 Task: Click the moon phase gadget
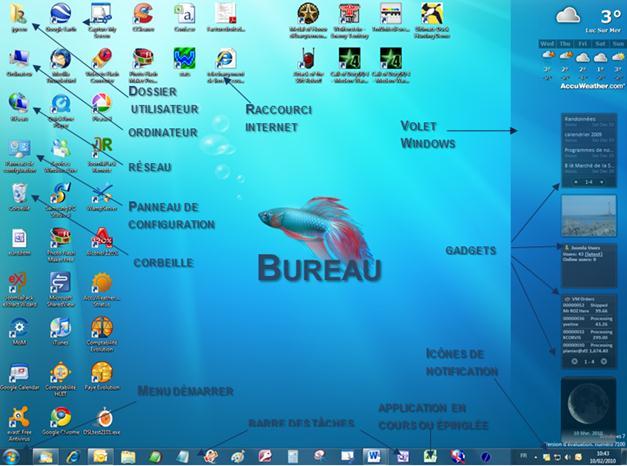pos(589,408)
